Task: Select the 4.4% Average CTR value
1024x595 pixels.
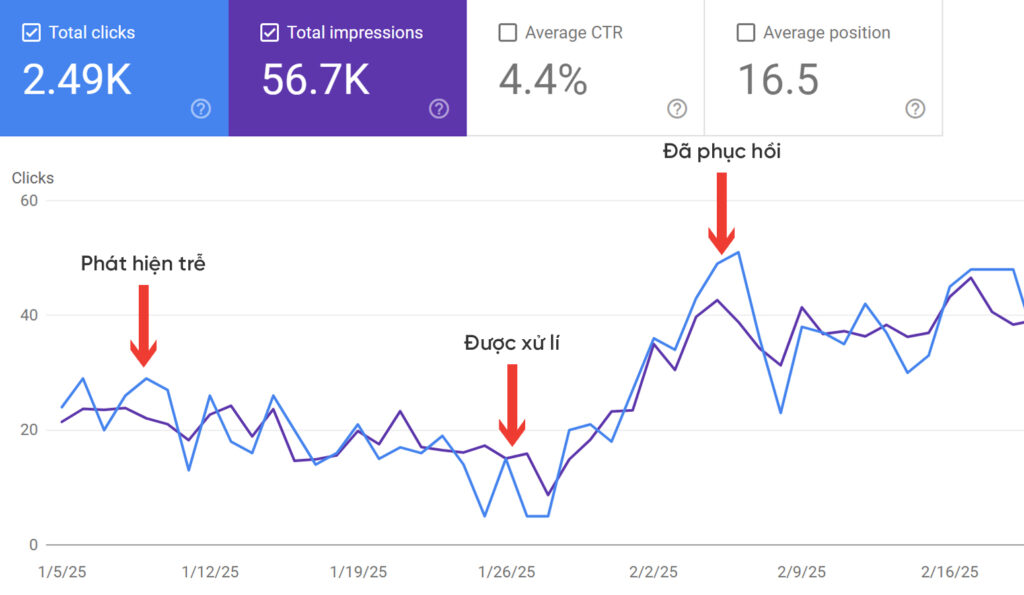Action: tap(543, 81)
